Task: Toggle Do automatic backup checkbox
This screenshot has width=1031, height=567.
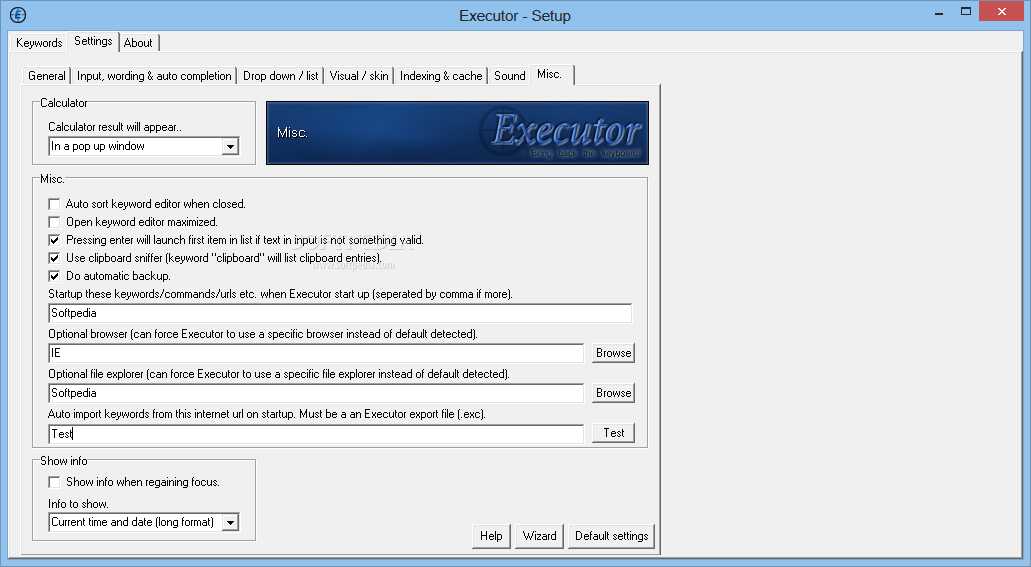Action: [x=54, y=276]
